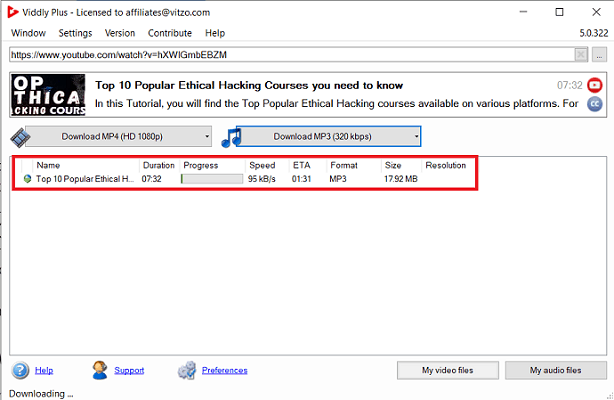Image resolution: width=614 pixels, height=400 pixels.
Task: Clear the URL field with the X button
Action: click(x=581, y=55)
